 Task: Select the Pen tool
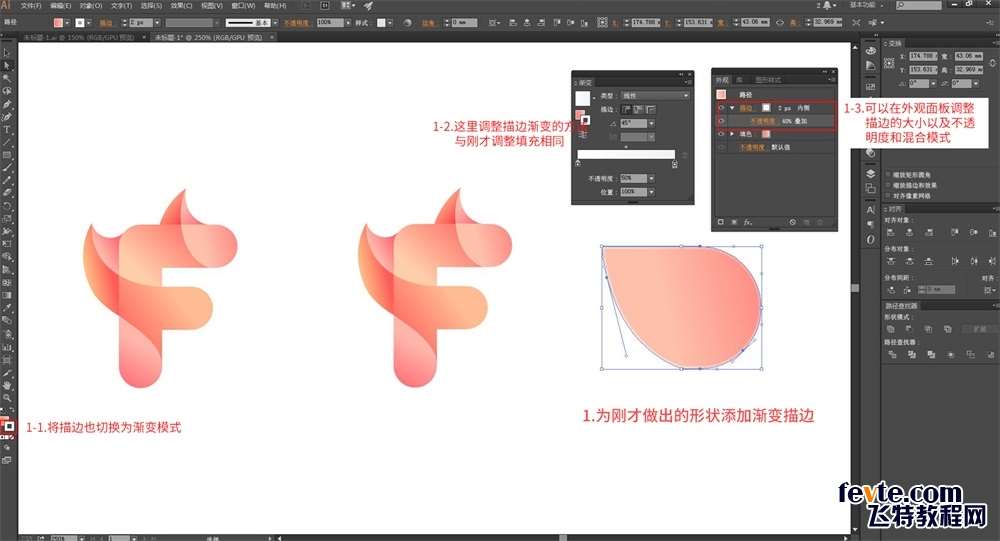pos(6,104)
